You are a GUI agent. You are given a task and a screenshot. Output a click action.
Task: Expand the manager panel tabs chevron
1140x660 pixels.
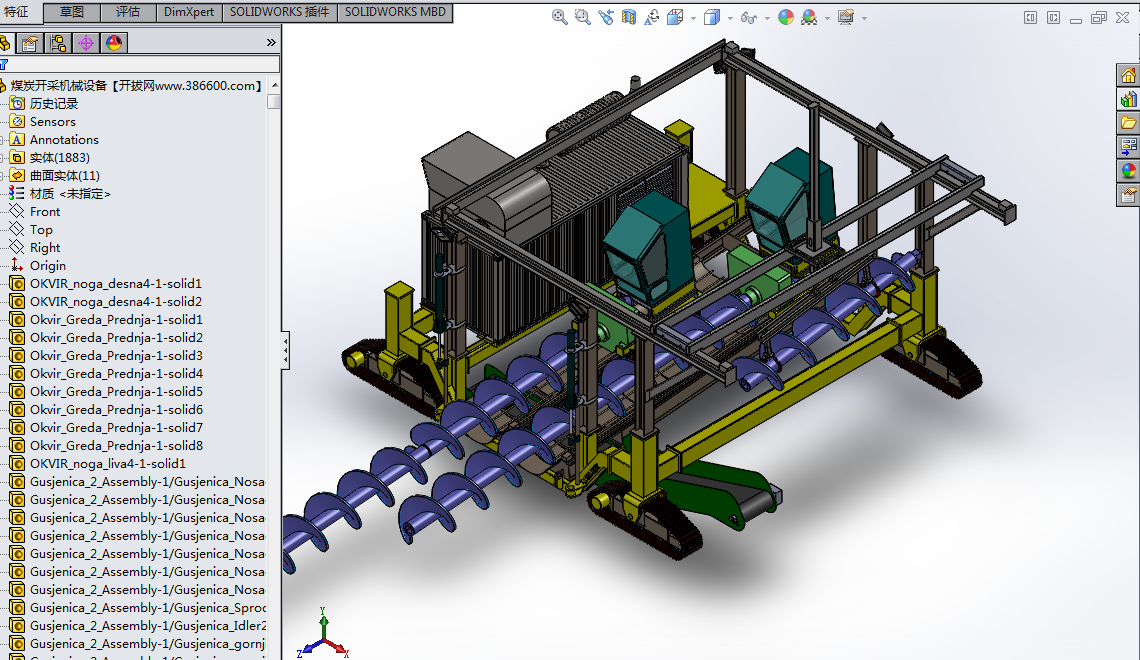coord(271,42)
